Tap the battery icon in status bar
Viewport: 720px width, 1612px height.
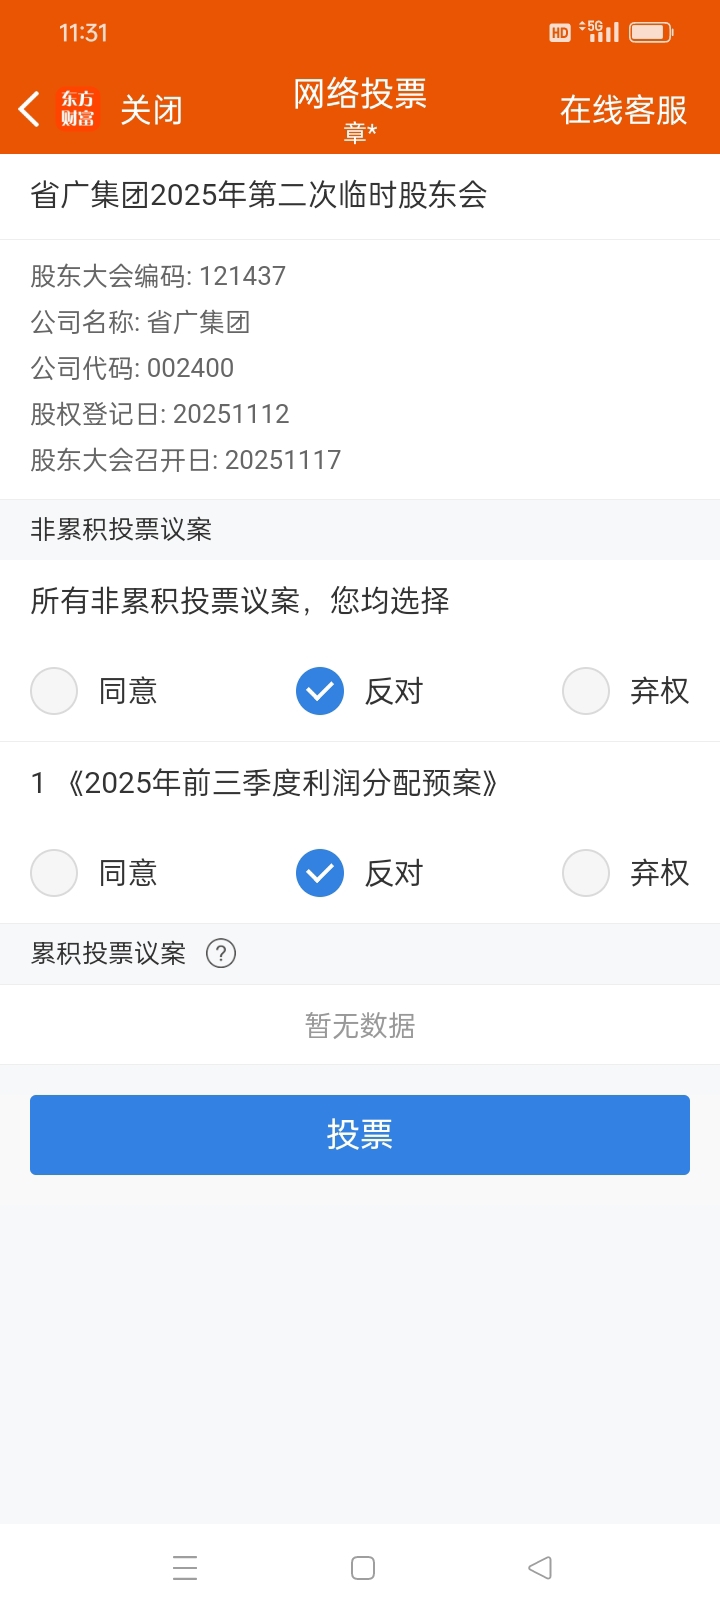click(651, 32)
